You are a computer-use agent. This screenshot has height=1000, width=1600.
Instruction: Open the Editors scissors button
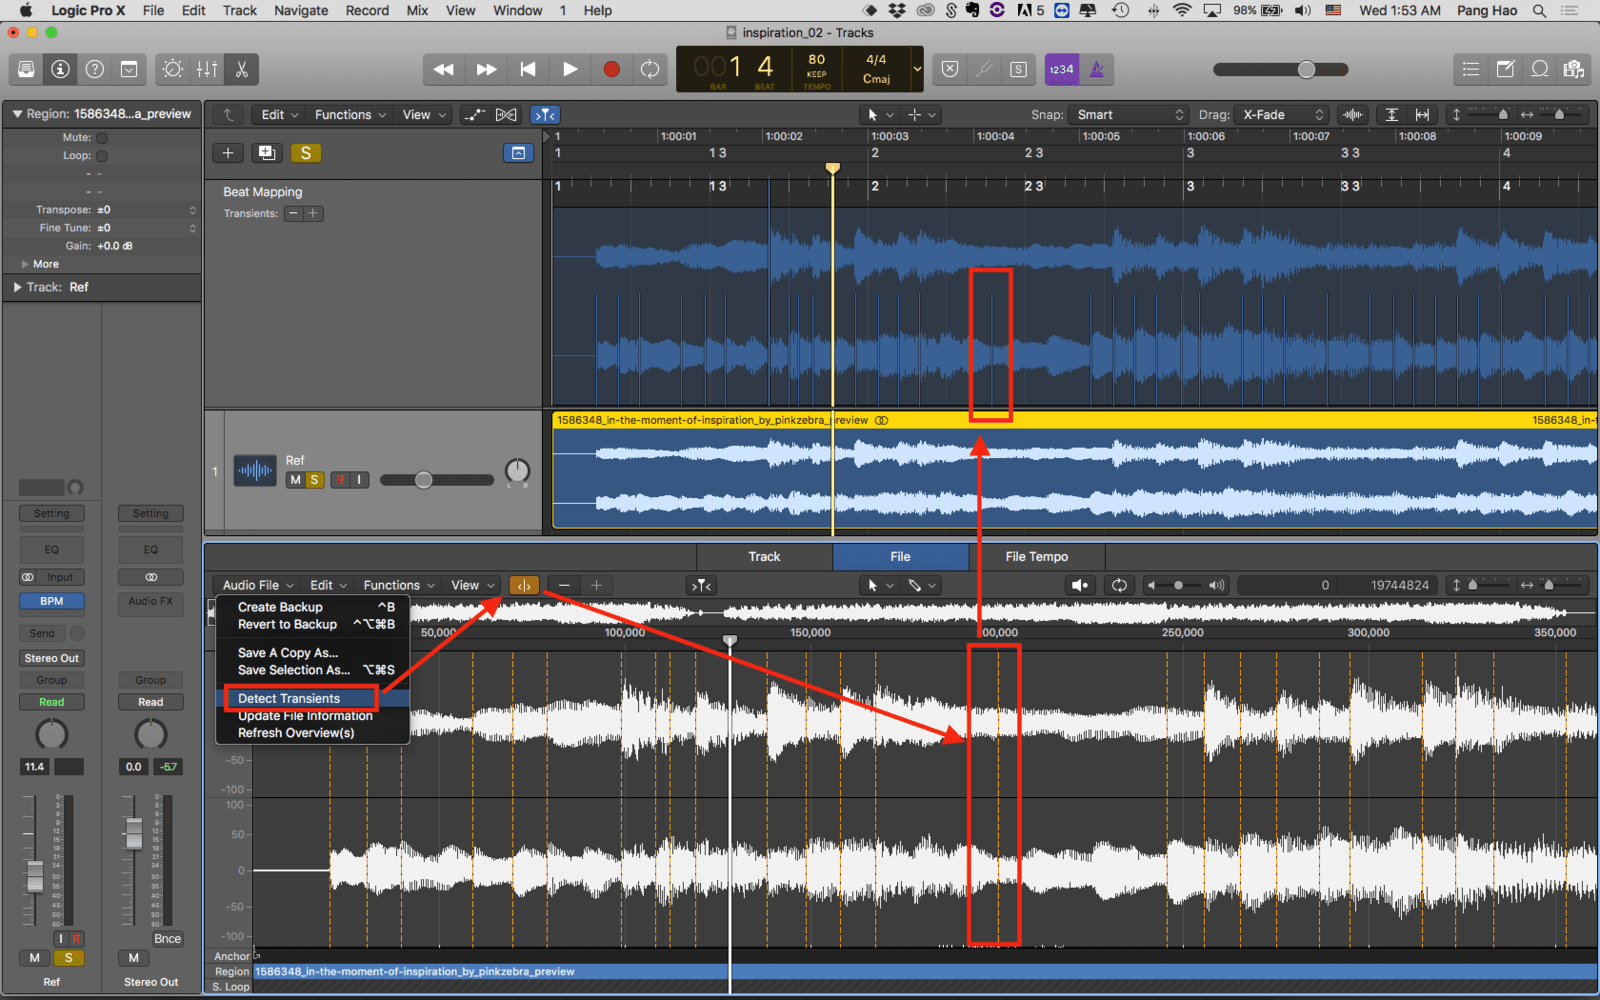coord(241,69)
